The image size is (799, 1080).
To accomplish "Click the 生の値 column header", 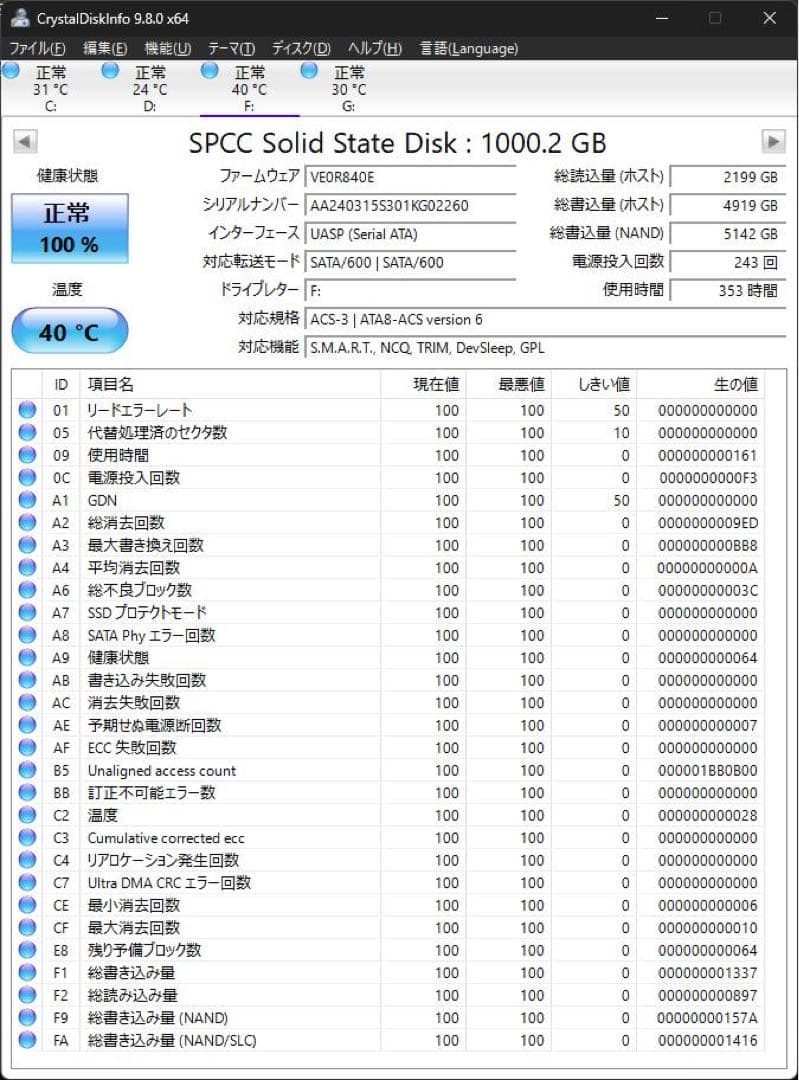I will point(700,384).
